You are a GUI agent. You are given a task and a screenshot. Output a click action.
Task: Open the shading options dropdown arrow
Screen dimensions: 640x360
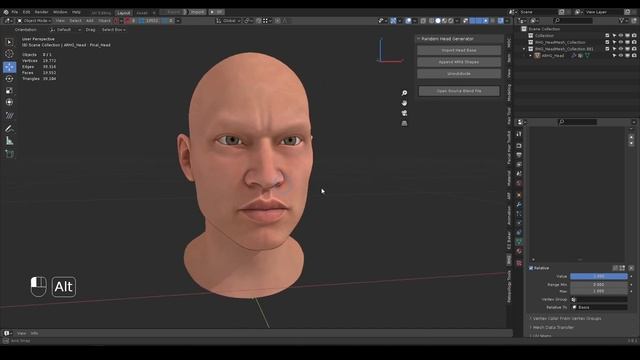[x=457, y=20]
